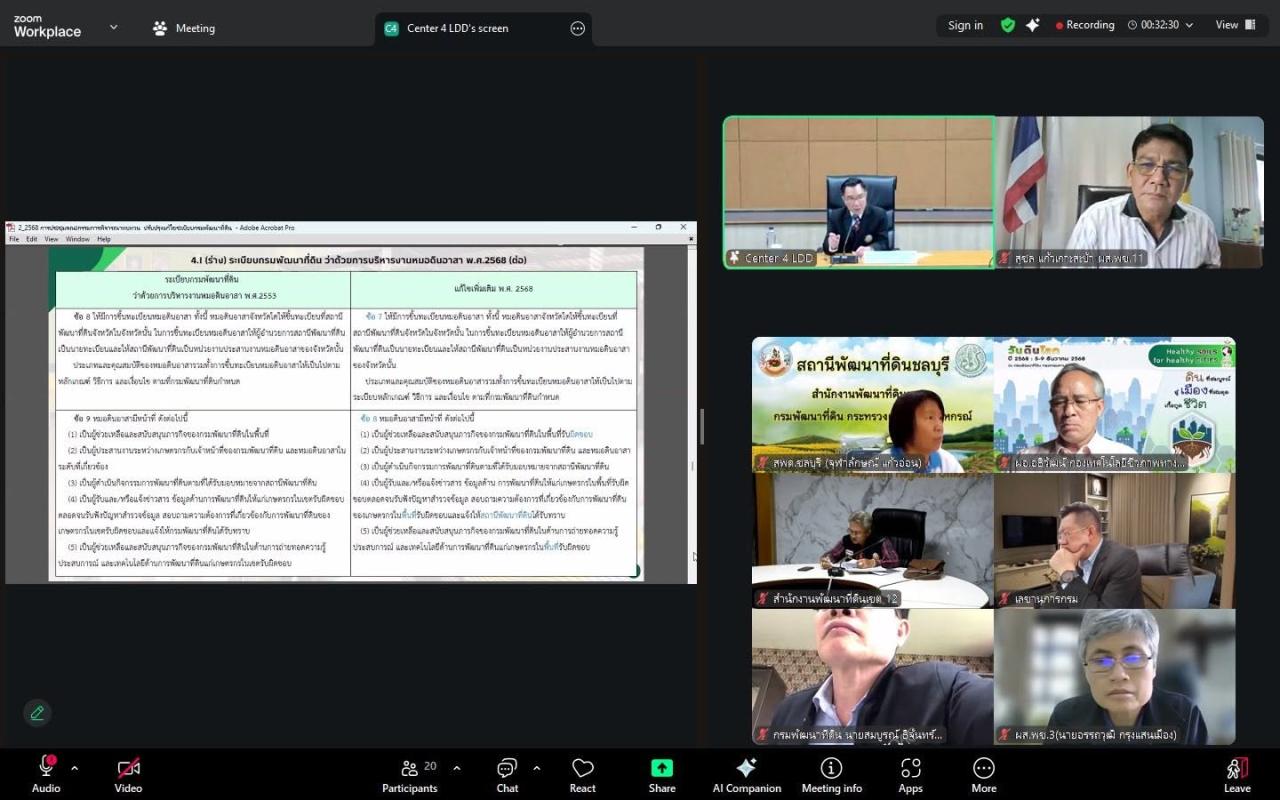Select the ผส.พข.3 participant video tile
Viewport: 1280px width, 800px height.
click(x=1114, y=677)
